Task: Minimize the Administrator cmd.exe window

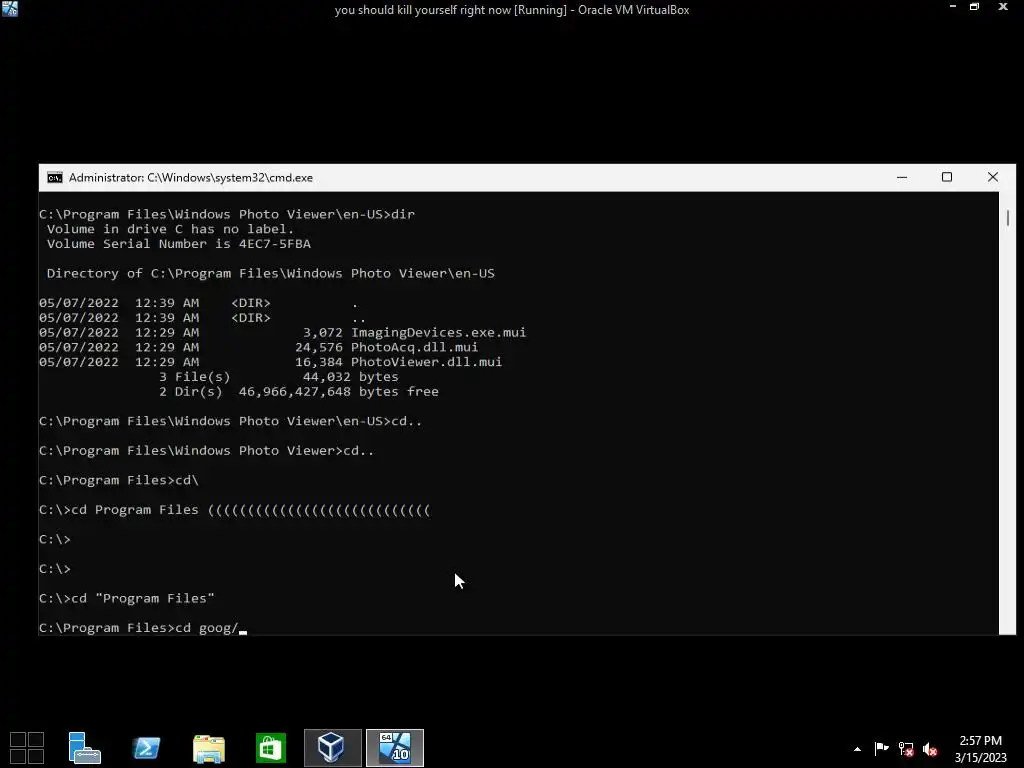Action: [x=902, y=177]
